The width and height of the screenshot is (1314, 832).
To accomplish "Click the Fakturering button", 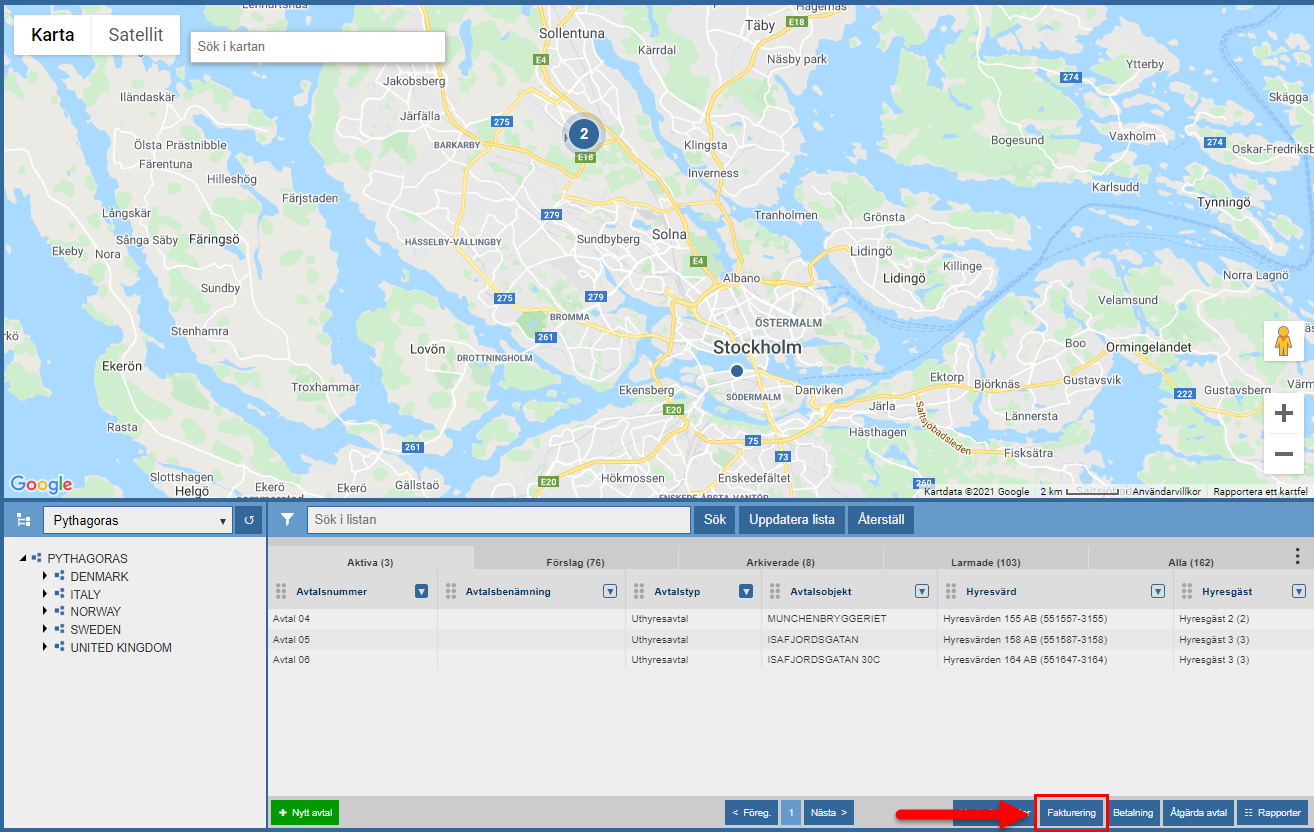I will click(1070, 813).
